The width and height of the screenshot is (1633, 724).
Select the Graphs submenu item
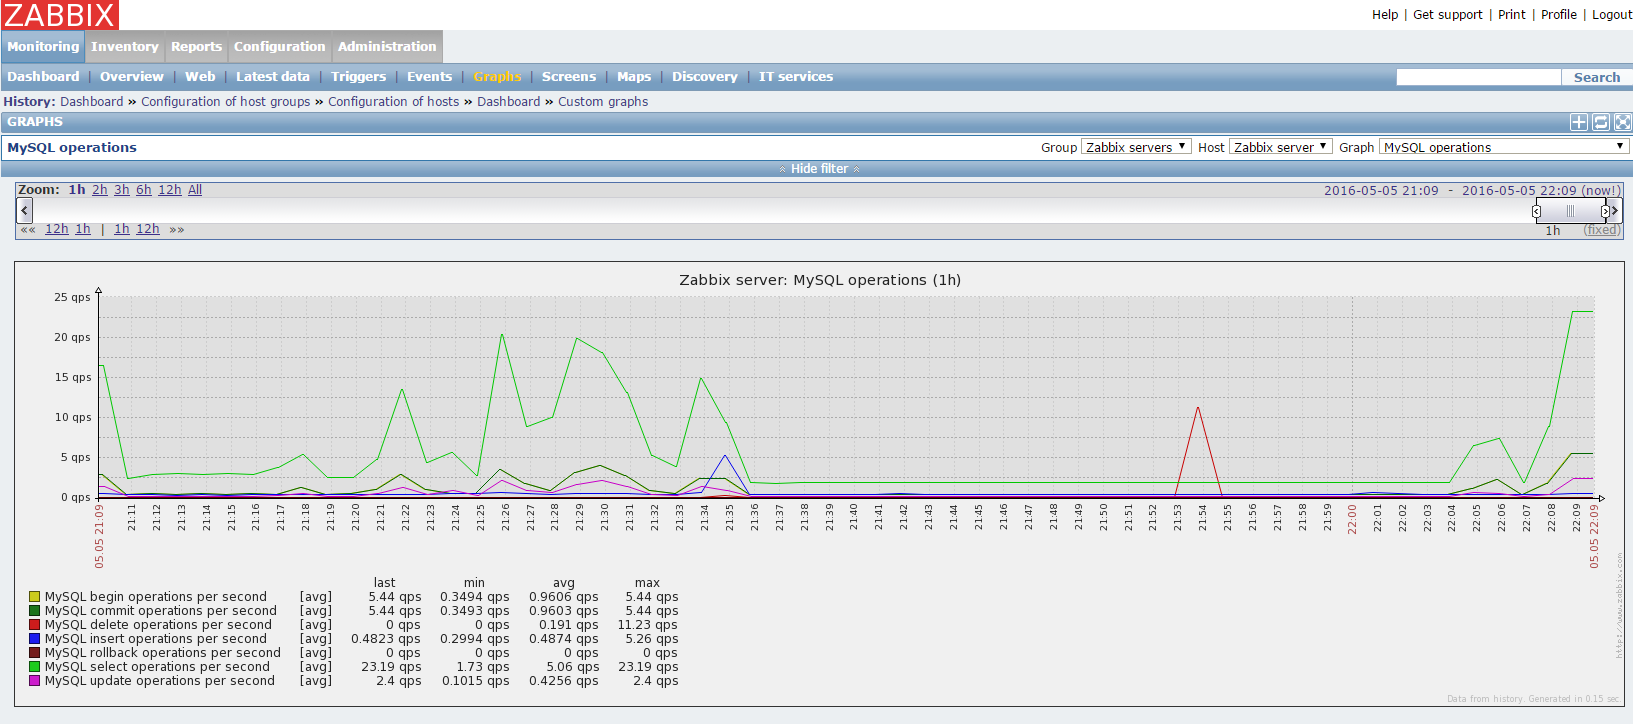coord(497,77)
